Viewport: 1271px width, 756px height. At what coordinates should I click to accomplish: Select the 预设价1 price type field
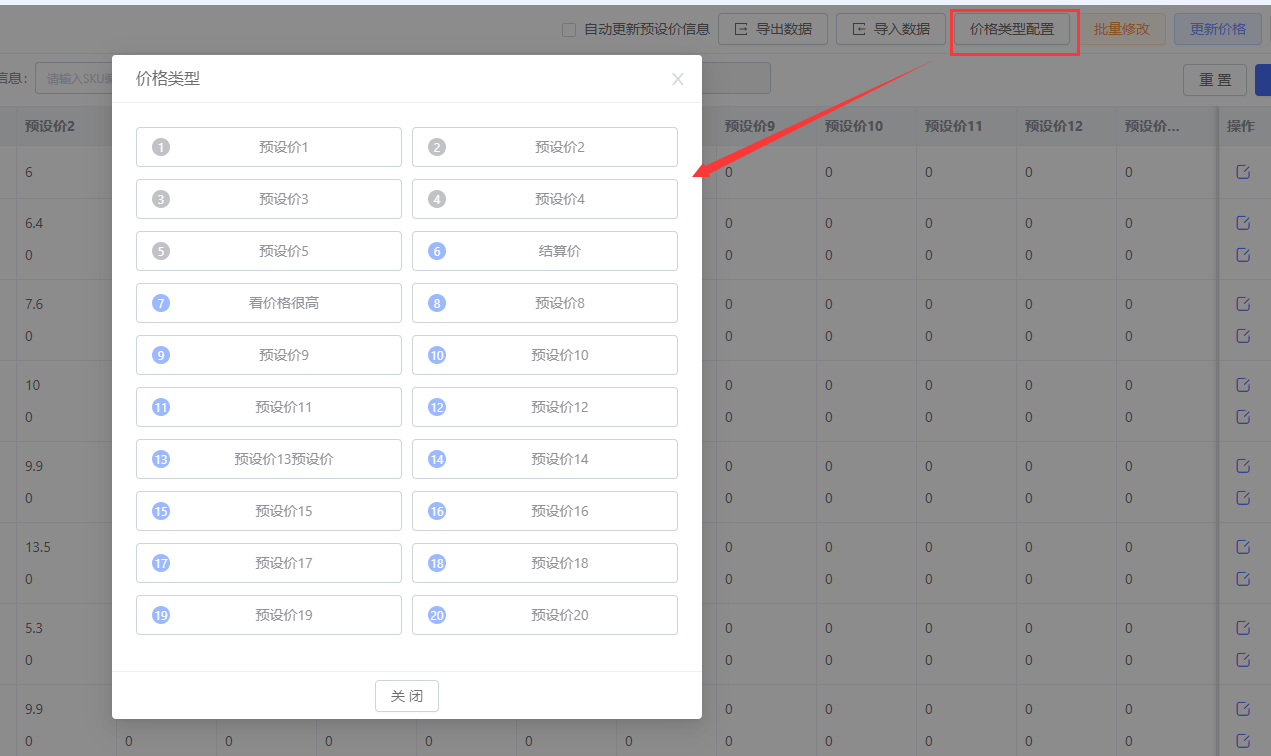269,147
